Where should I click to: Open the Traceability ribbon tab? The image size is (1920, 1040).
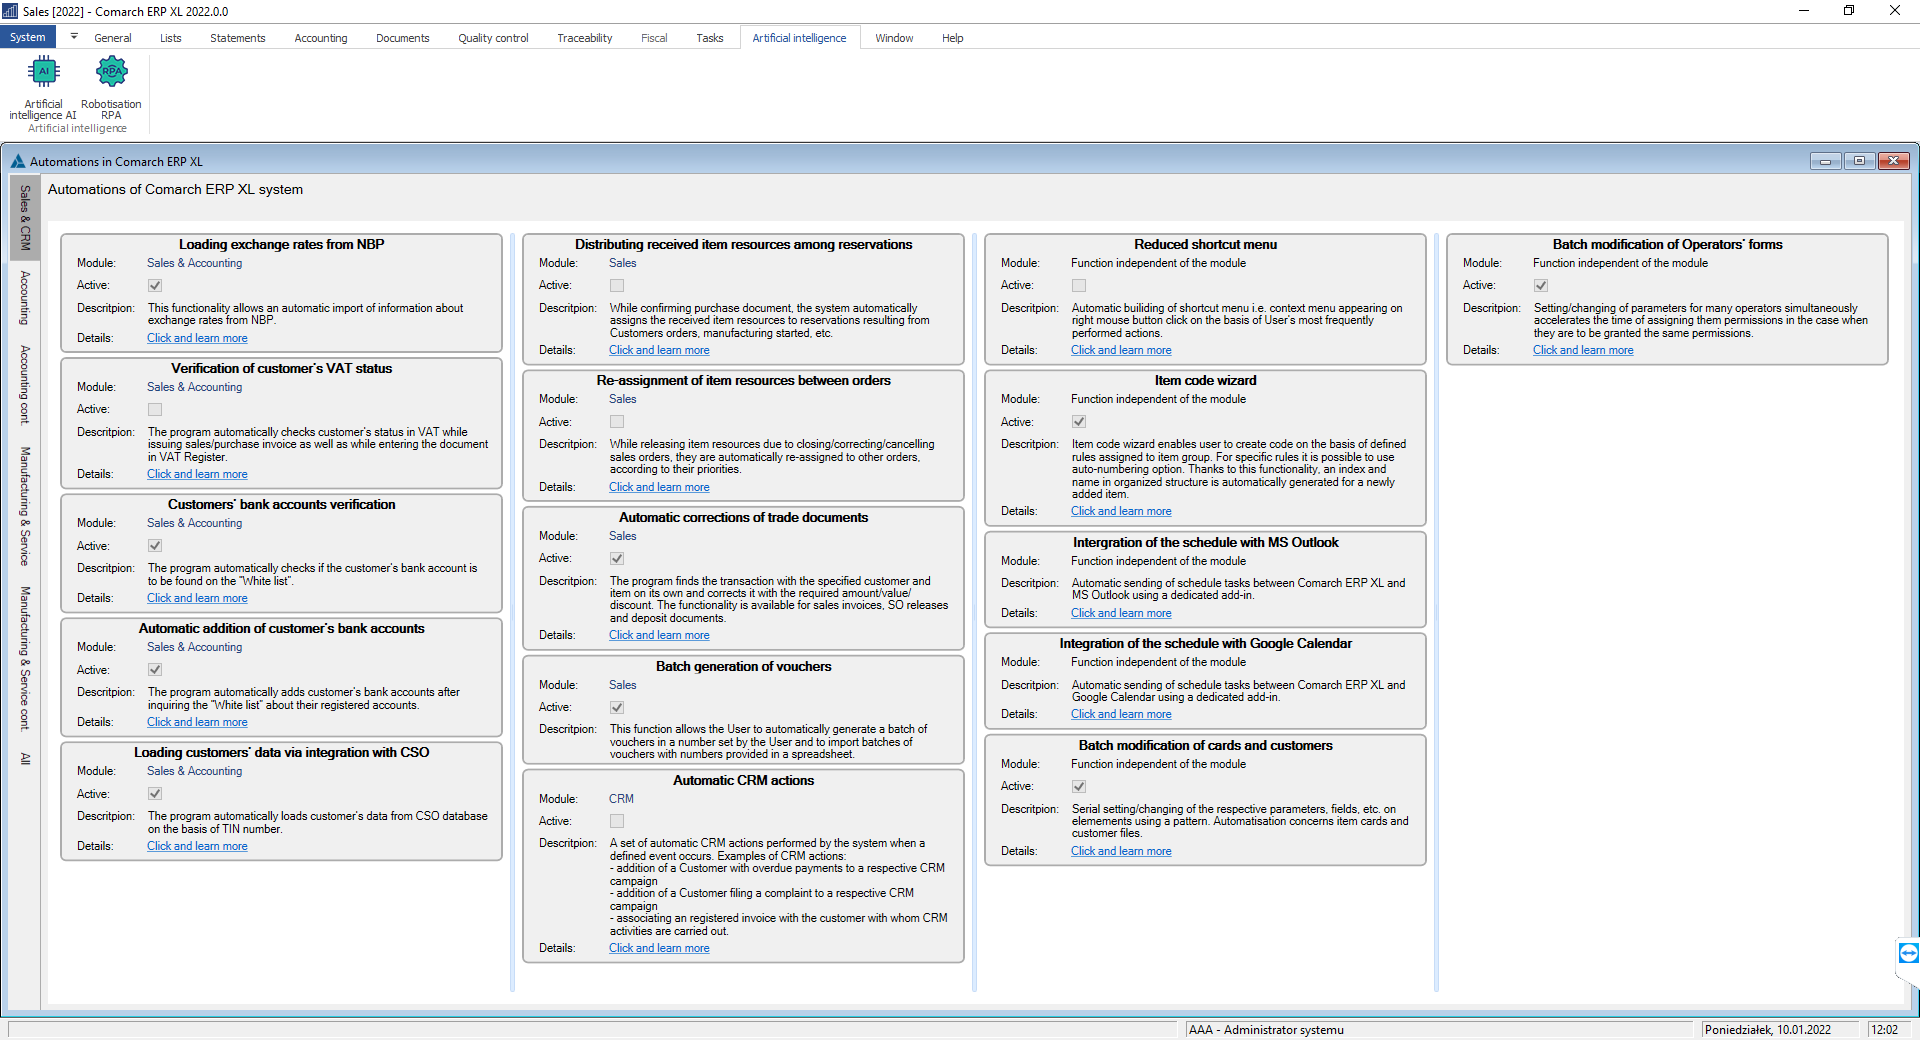point(585,38)
